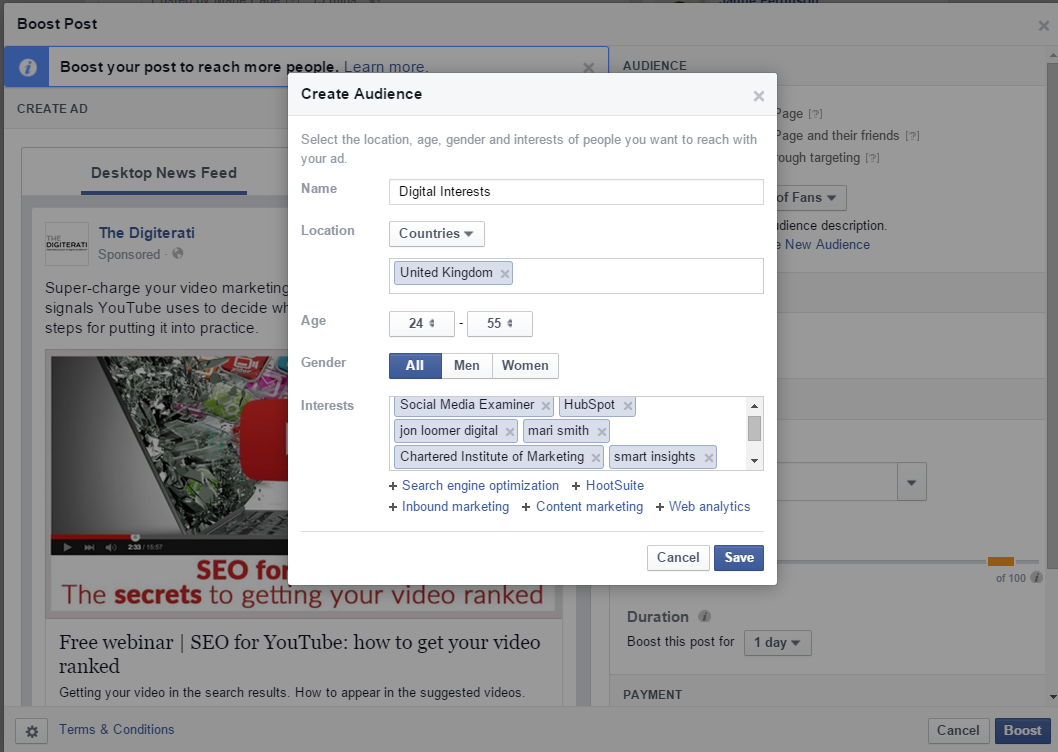Save the new audience
This screenshot has width=1058, height=752.
(x=739, y=558)
